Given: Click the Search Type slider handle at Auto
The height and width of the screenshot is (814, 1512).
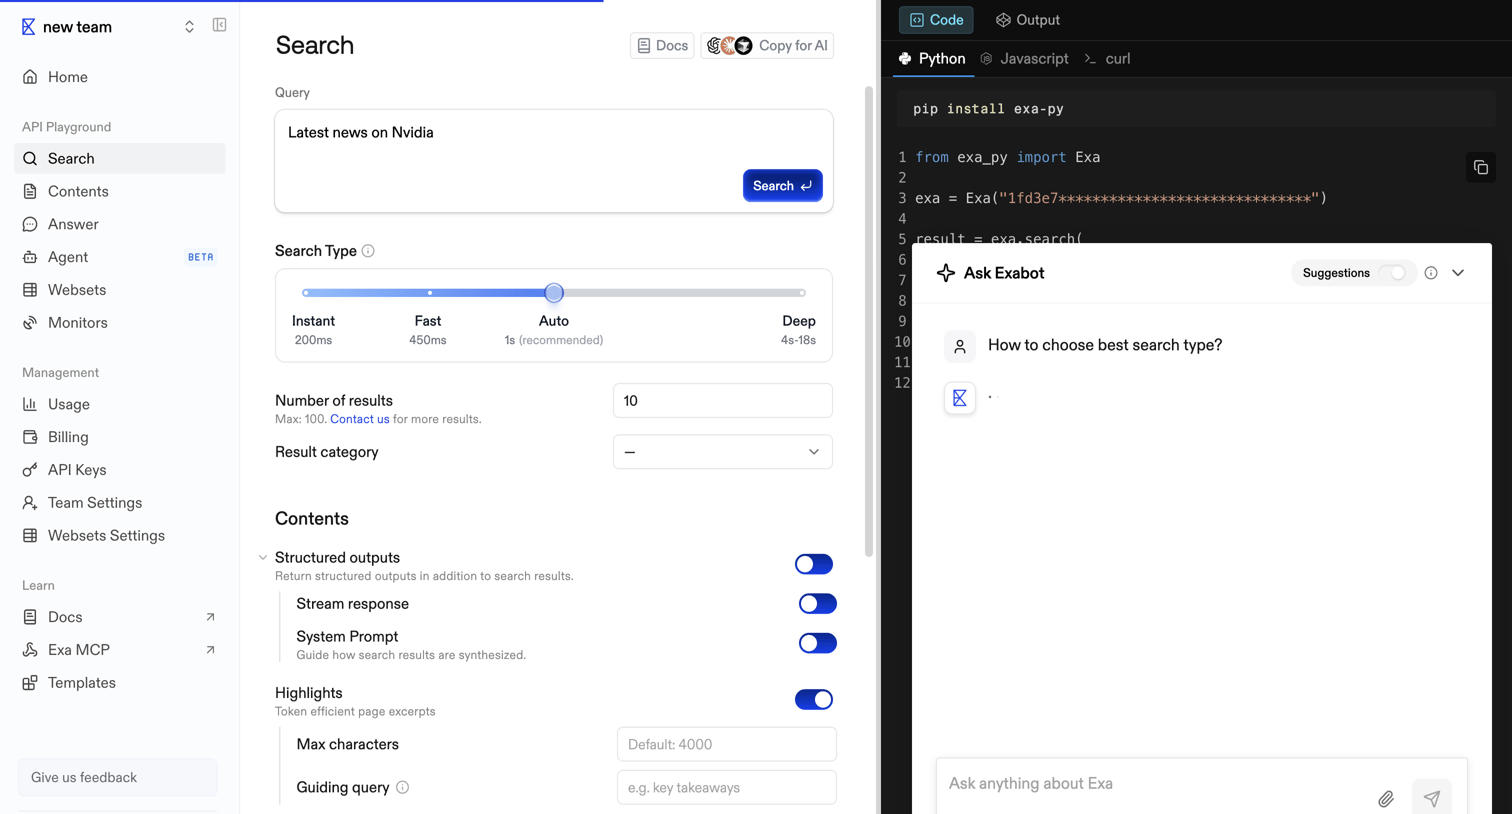Looking at the screenshot, I should tap(554, 293).
